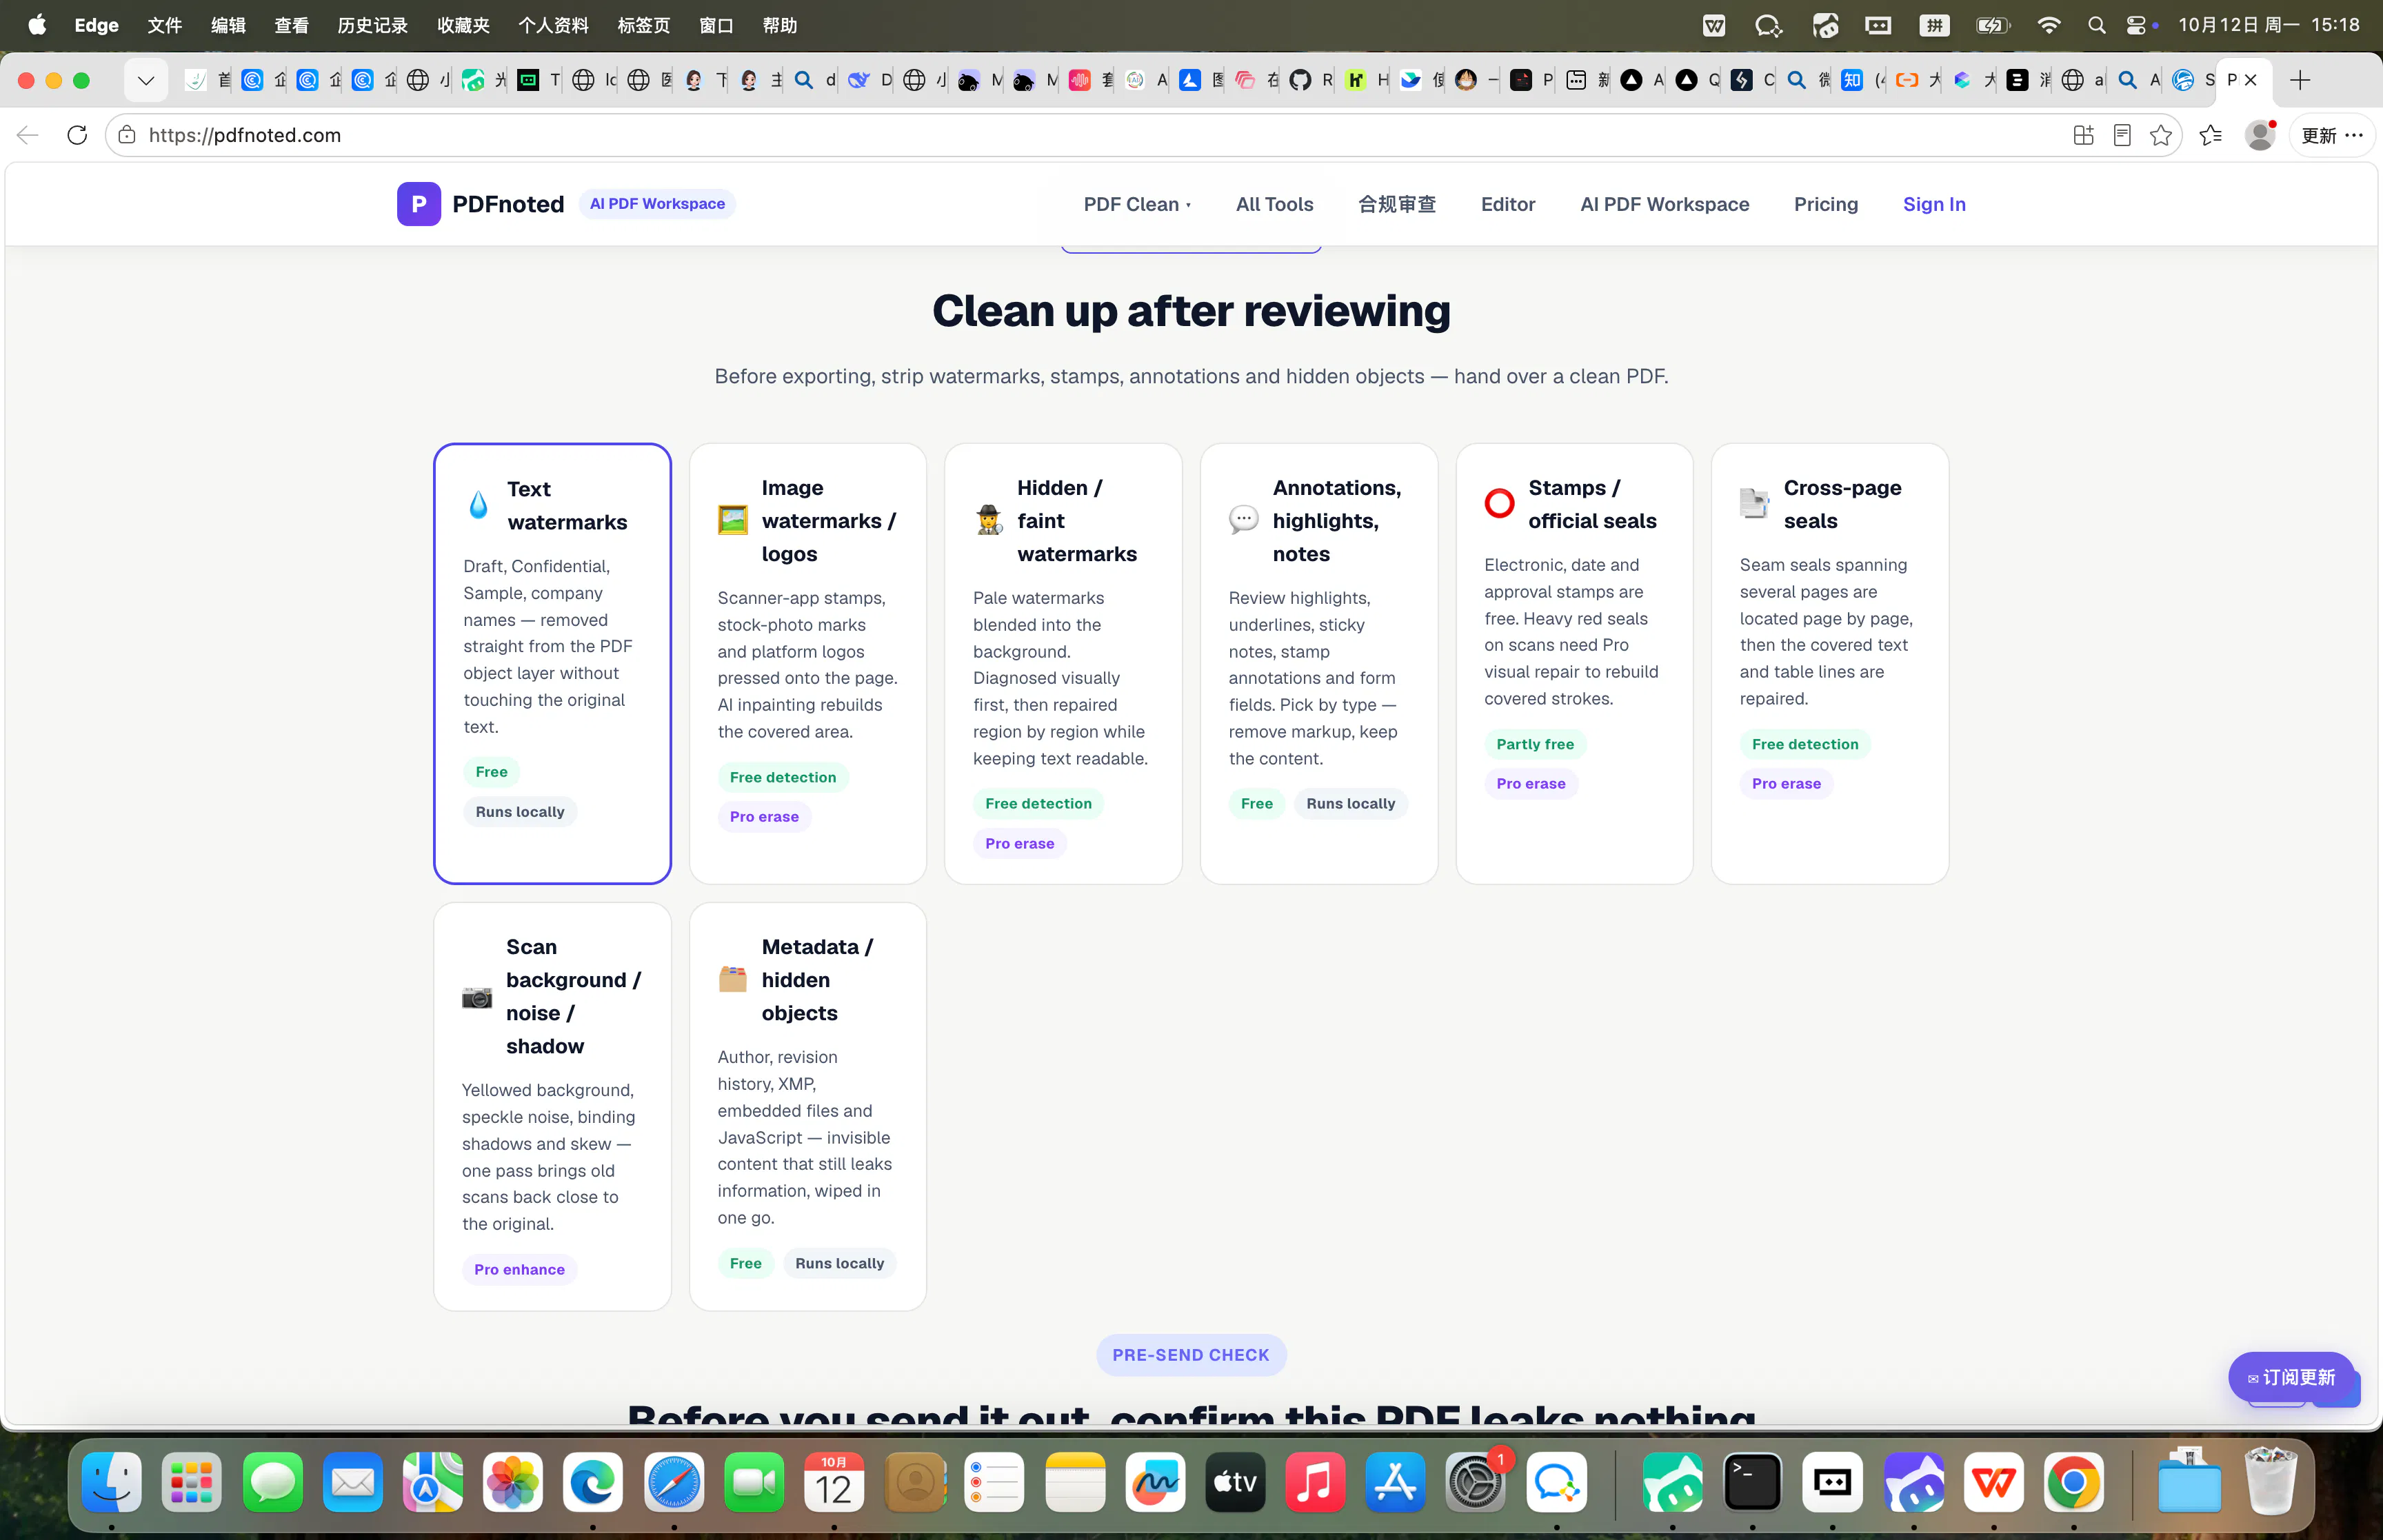Image resolution: width=2383 pixels, height=1540 pixels.
Task: Add page to favorites star
Action: coord(2160,135)
